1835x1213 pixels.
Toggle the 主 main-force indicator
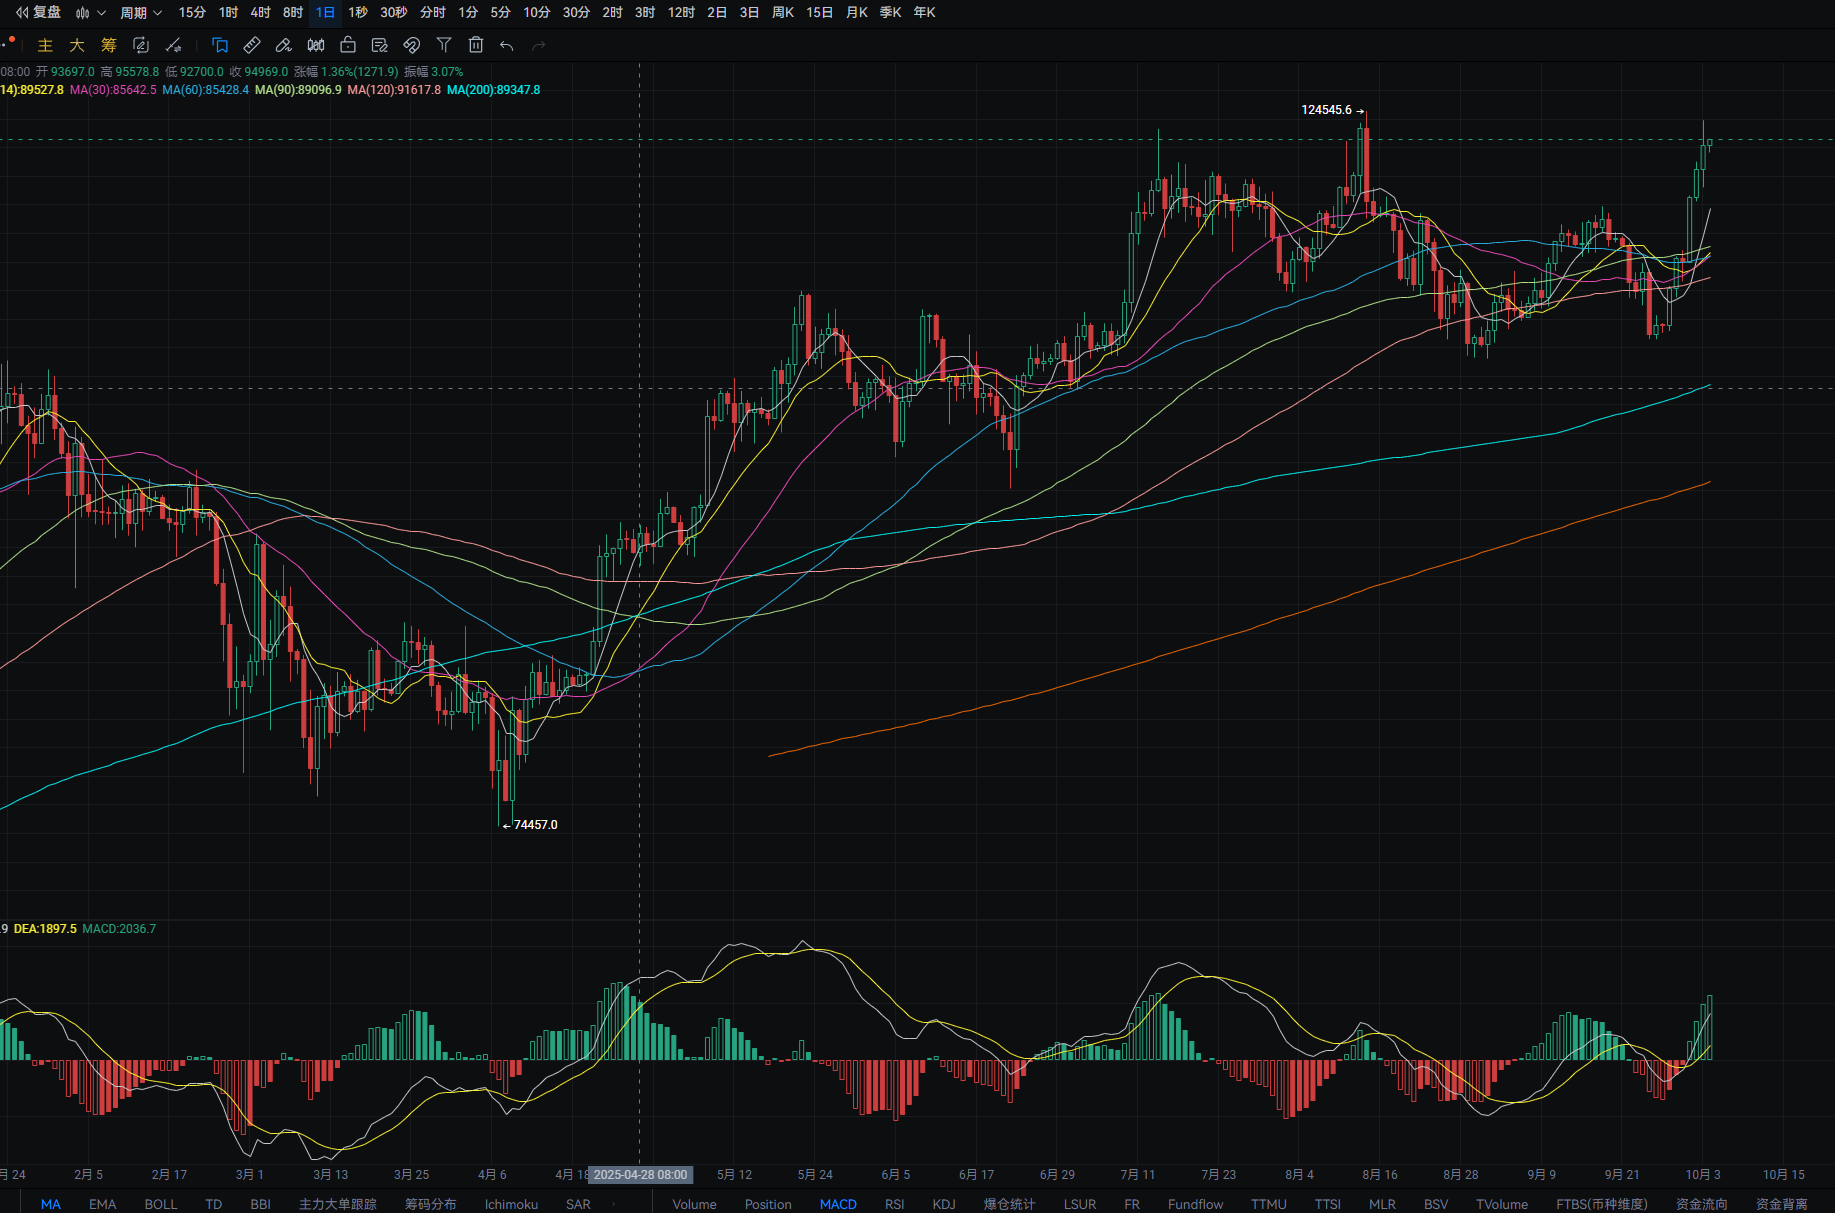point(45,45)
